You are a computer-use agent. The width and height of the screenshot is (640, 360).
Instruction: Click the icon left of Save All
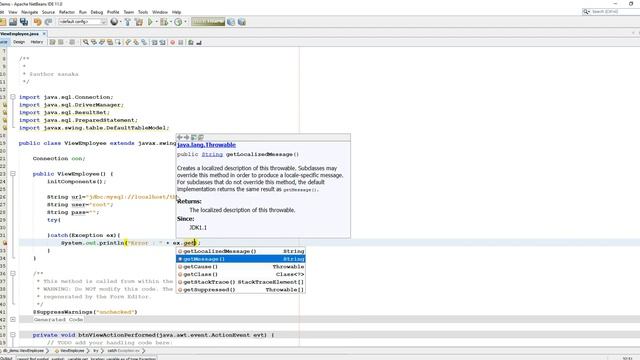(x=13, y=22)
